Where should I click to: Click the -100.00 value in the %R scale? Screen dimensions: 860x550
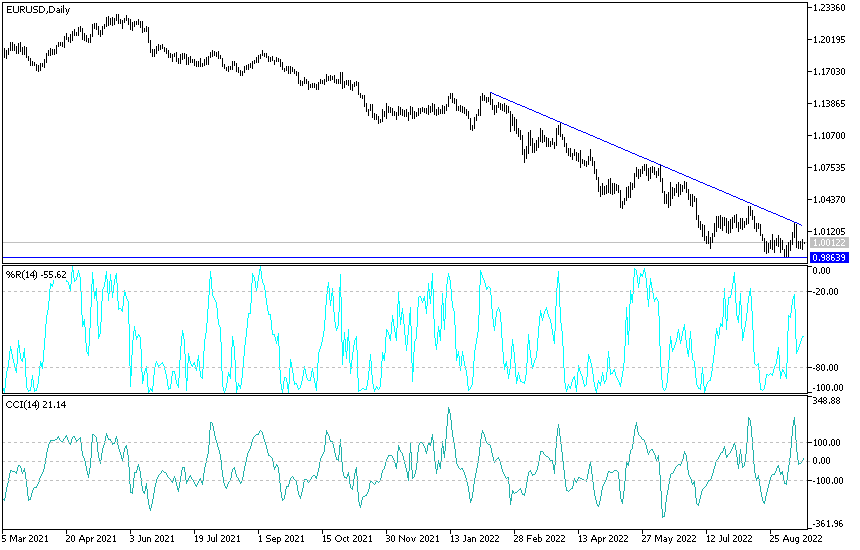[828, 388]
